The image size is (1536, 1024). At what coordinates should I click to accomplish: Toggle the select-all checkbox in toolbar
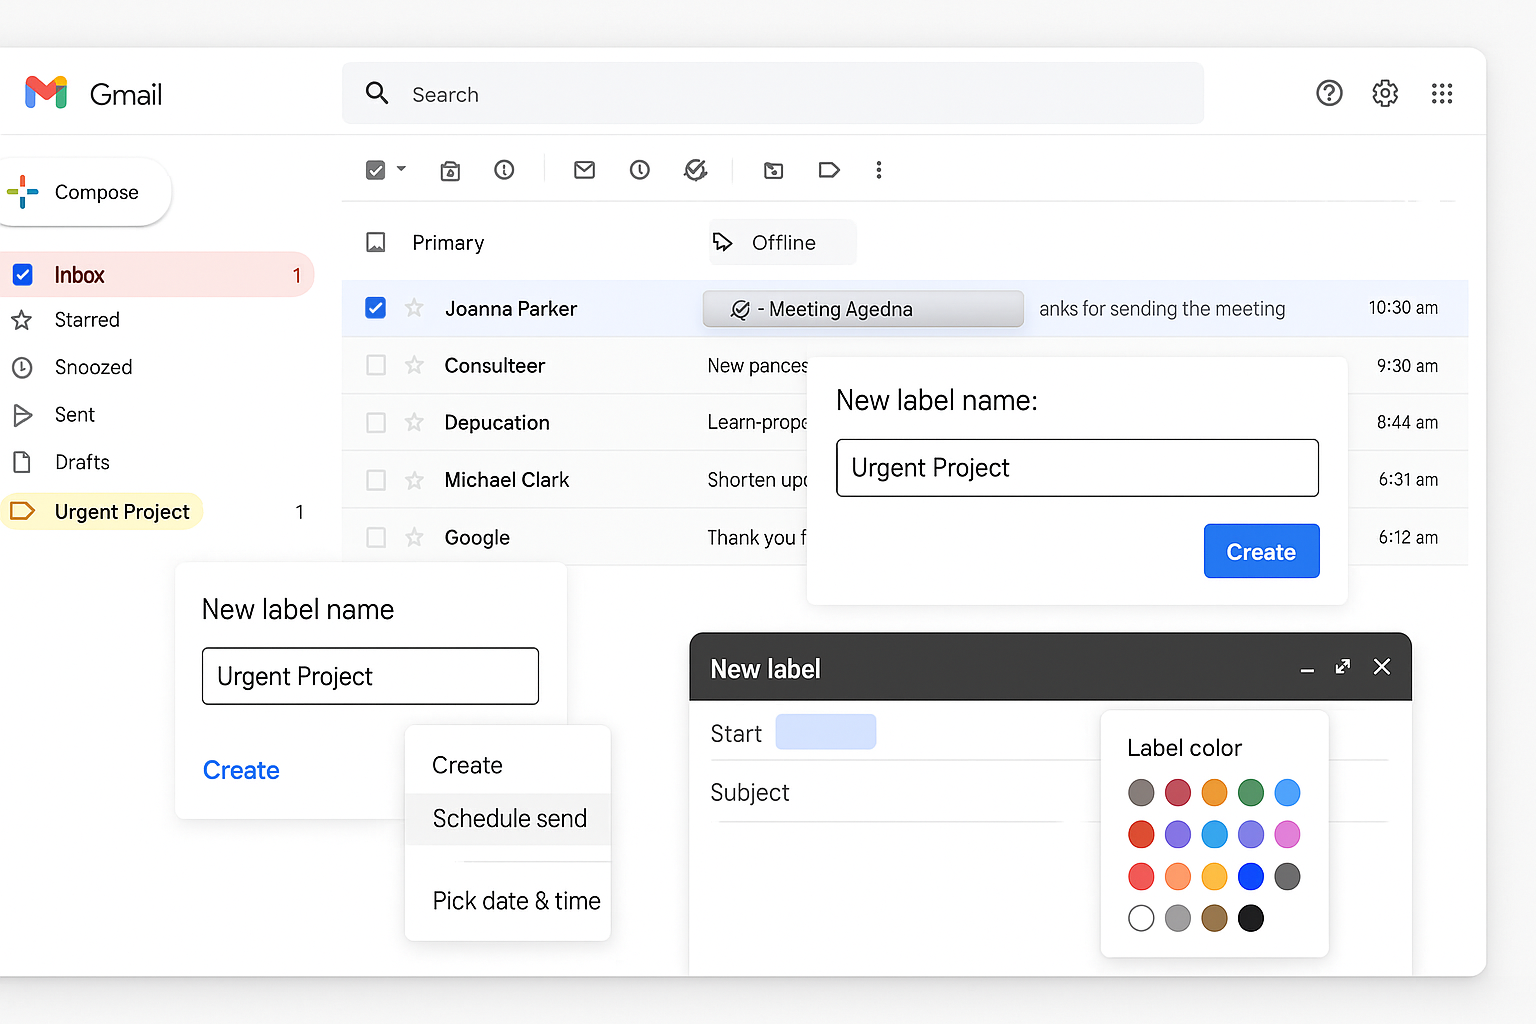[375, 170]
